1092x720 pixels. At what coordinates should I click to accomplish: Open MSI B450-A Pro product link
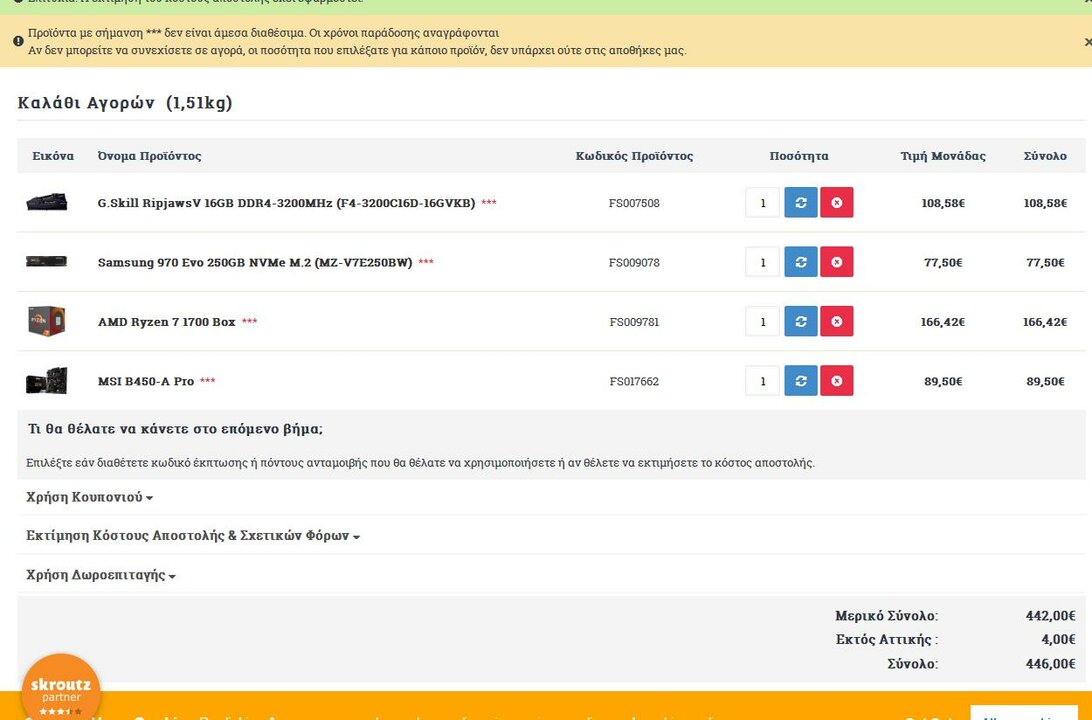click(x=146, y=381)
